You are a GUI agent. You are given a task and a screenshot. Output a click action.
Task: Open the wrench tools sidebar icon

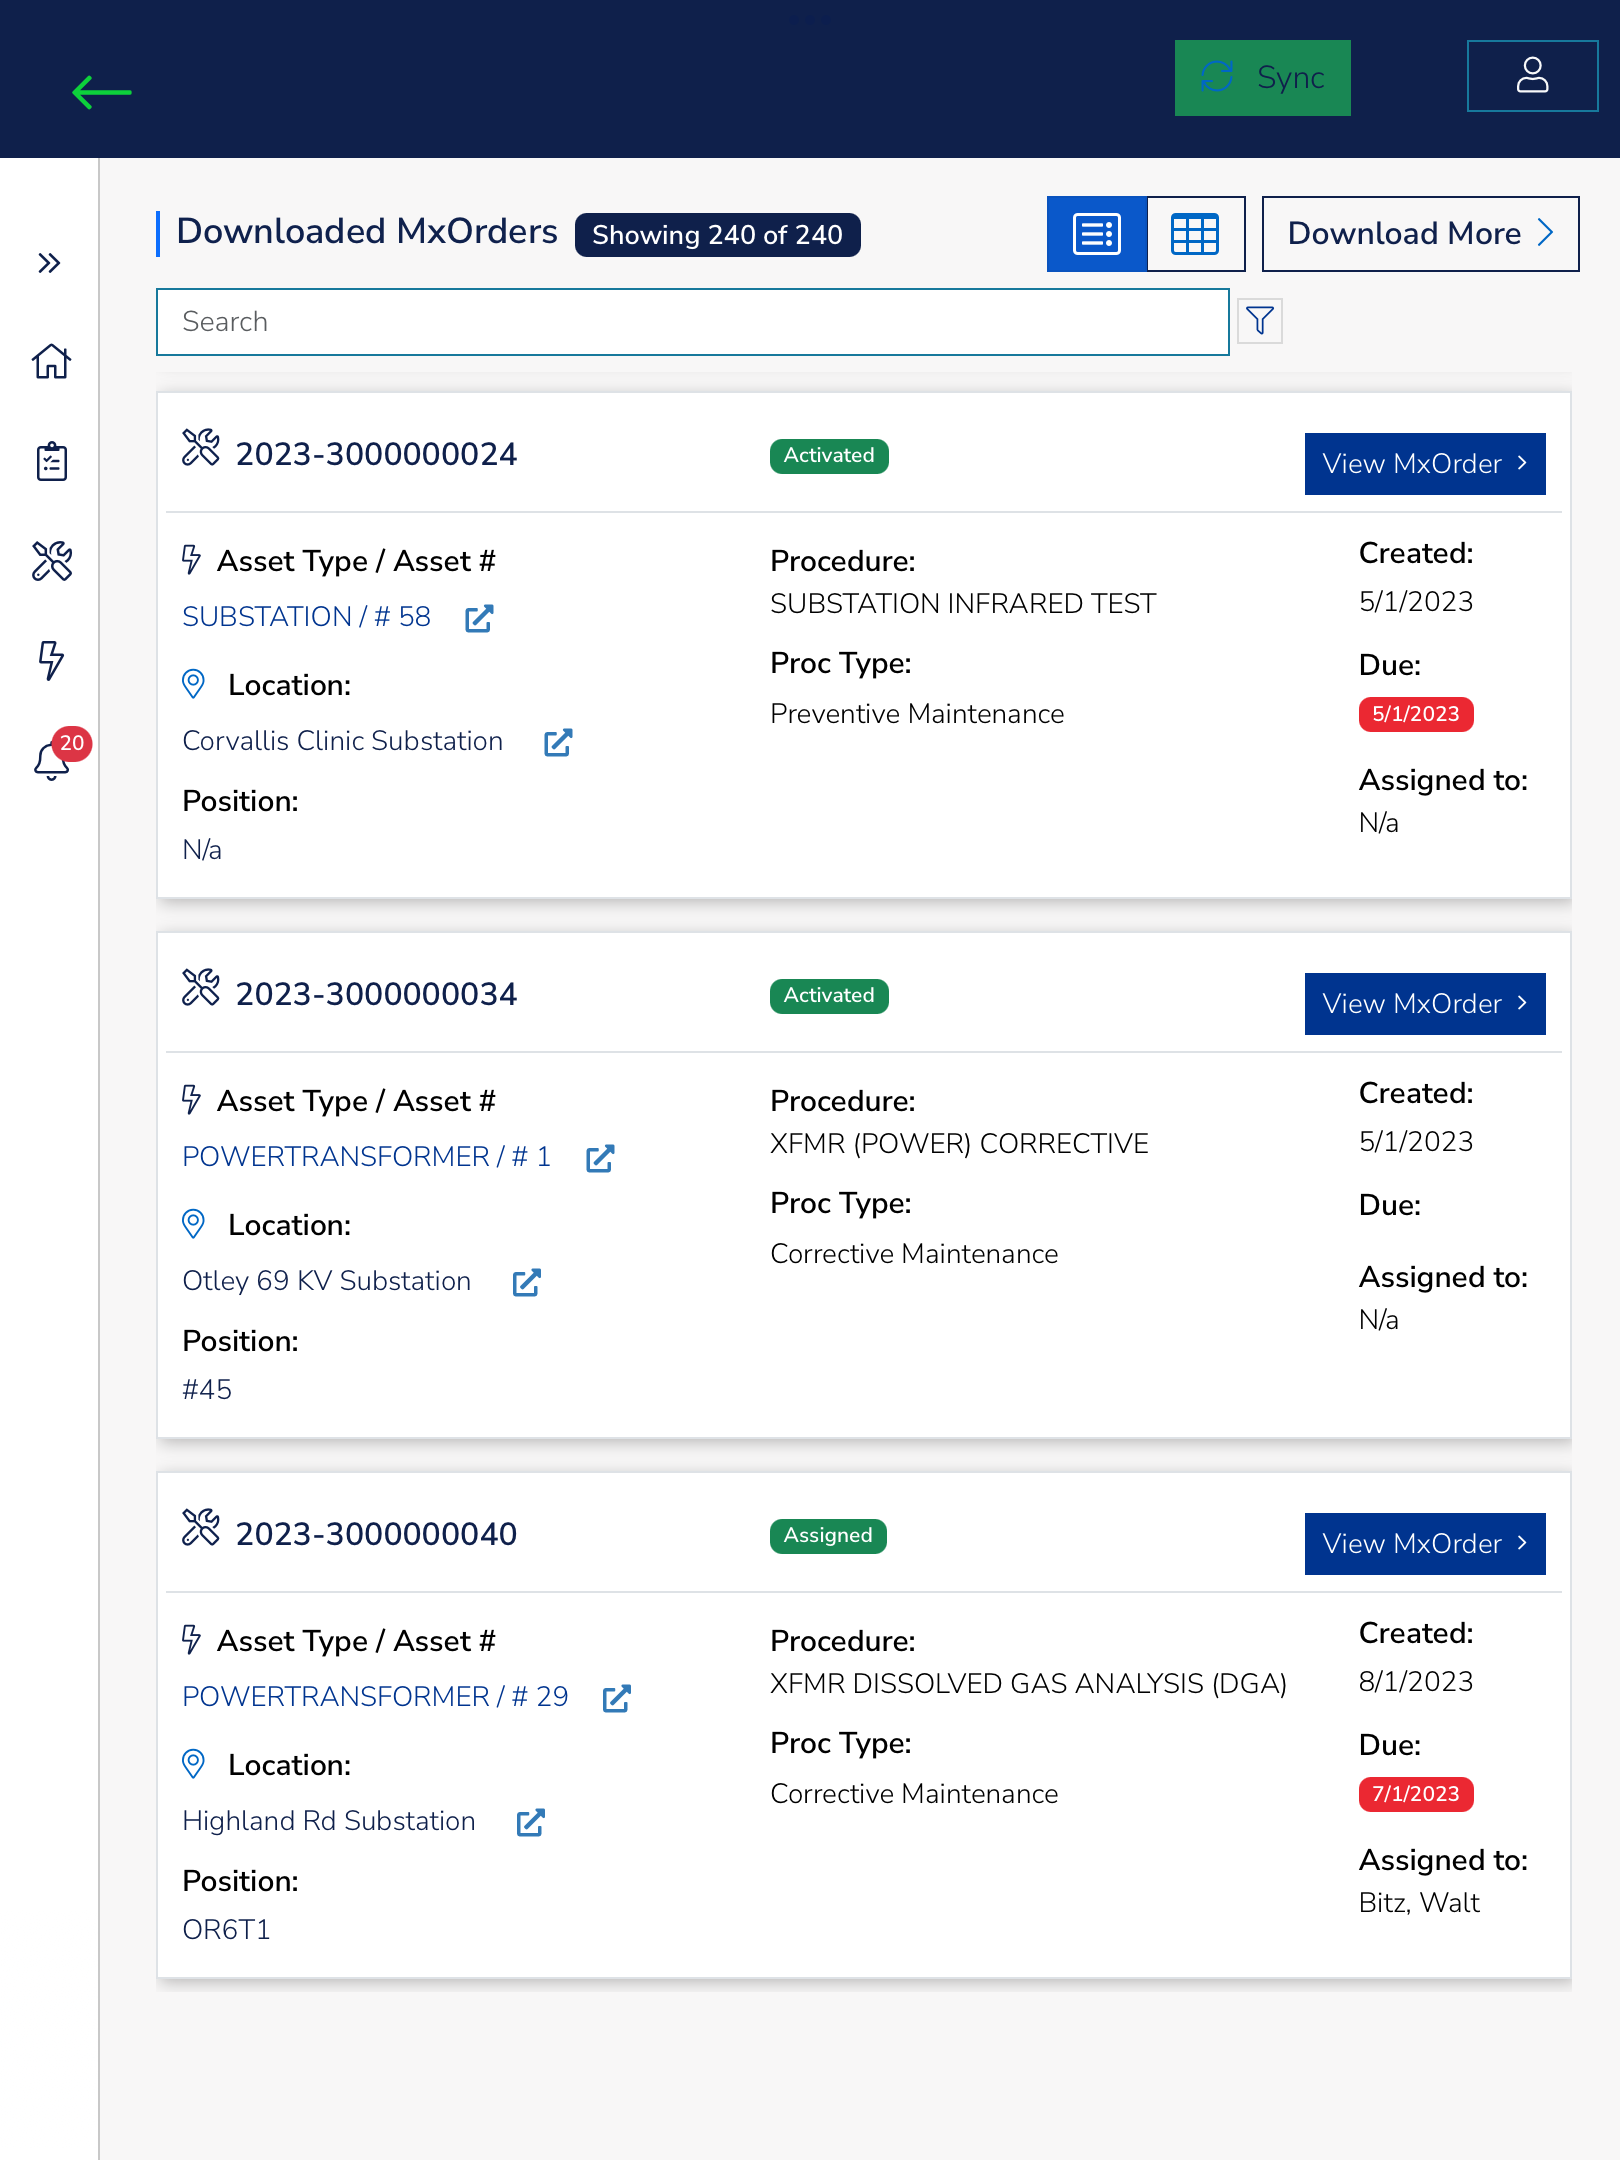pyautogui.click(x=51, y=561)
